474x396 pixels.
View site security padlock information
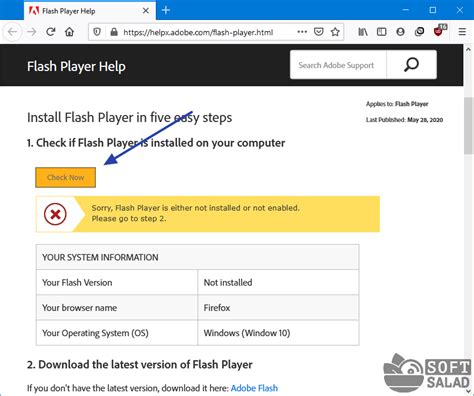tap(114, 32)
